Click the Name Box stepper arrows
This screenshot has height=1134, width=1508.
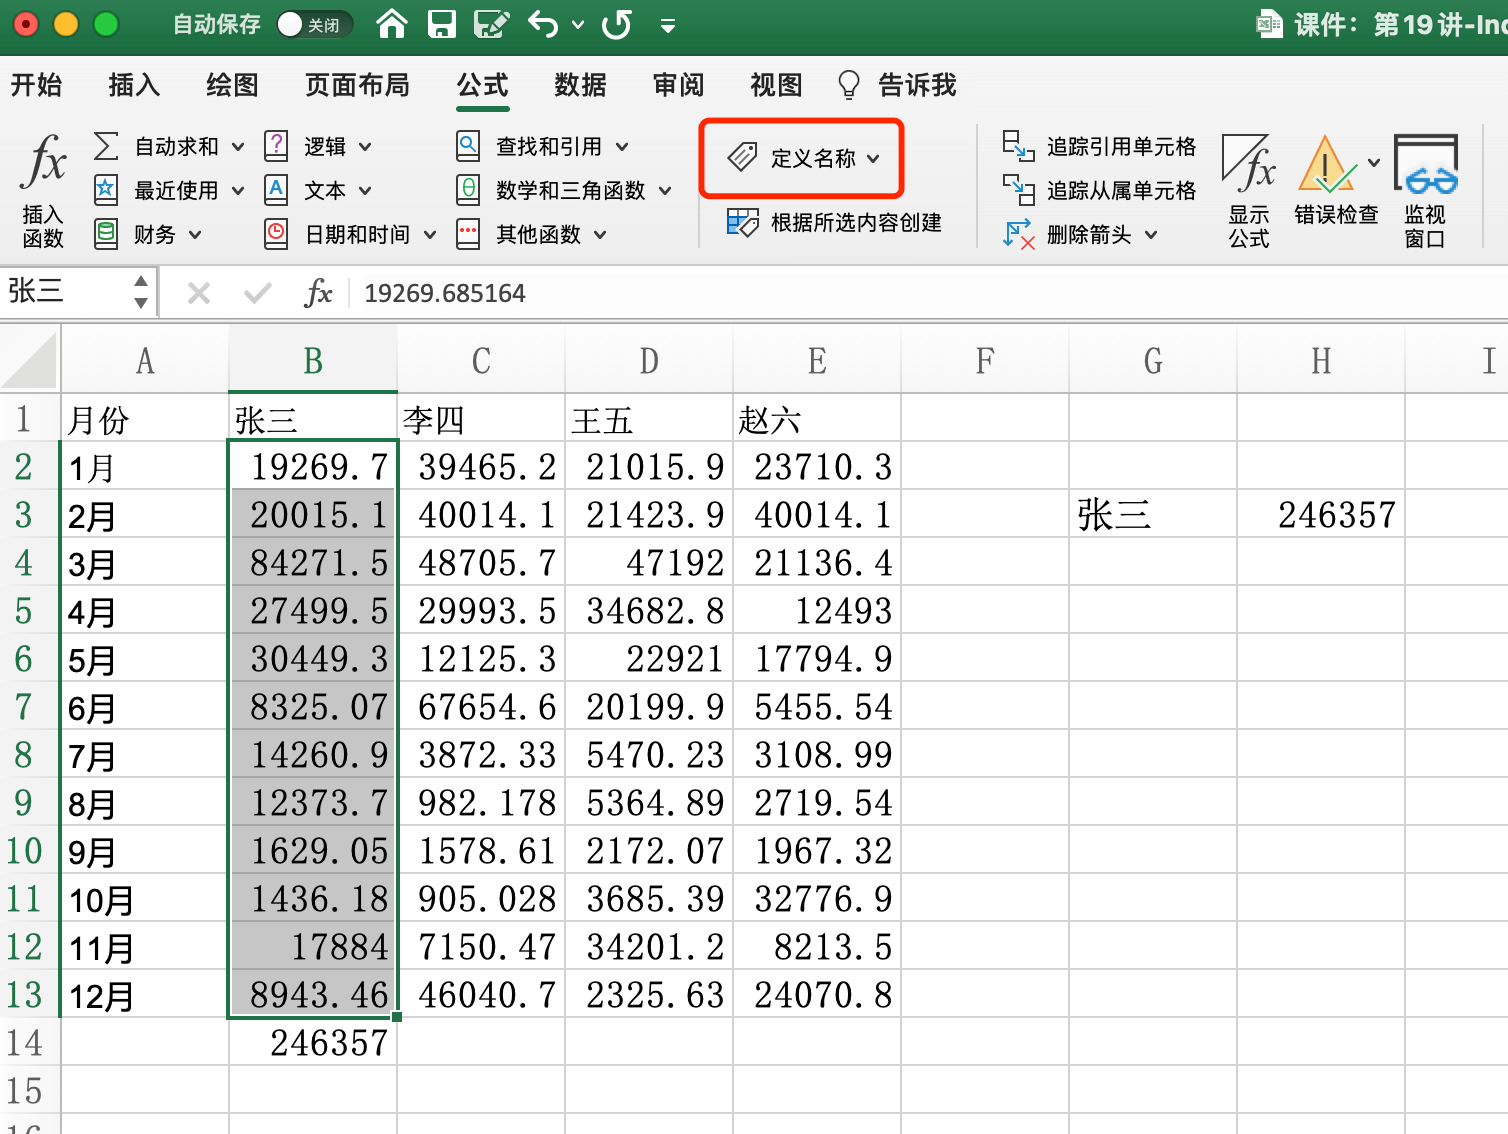141,292
